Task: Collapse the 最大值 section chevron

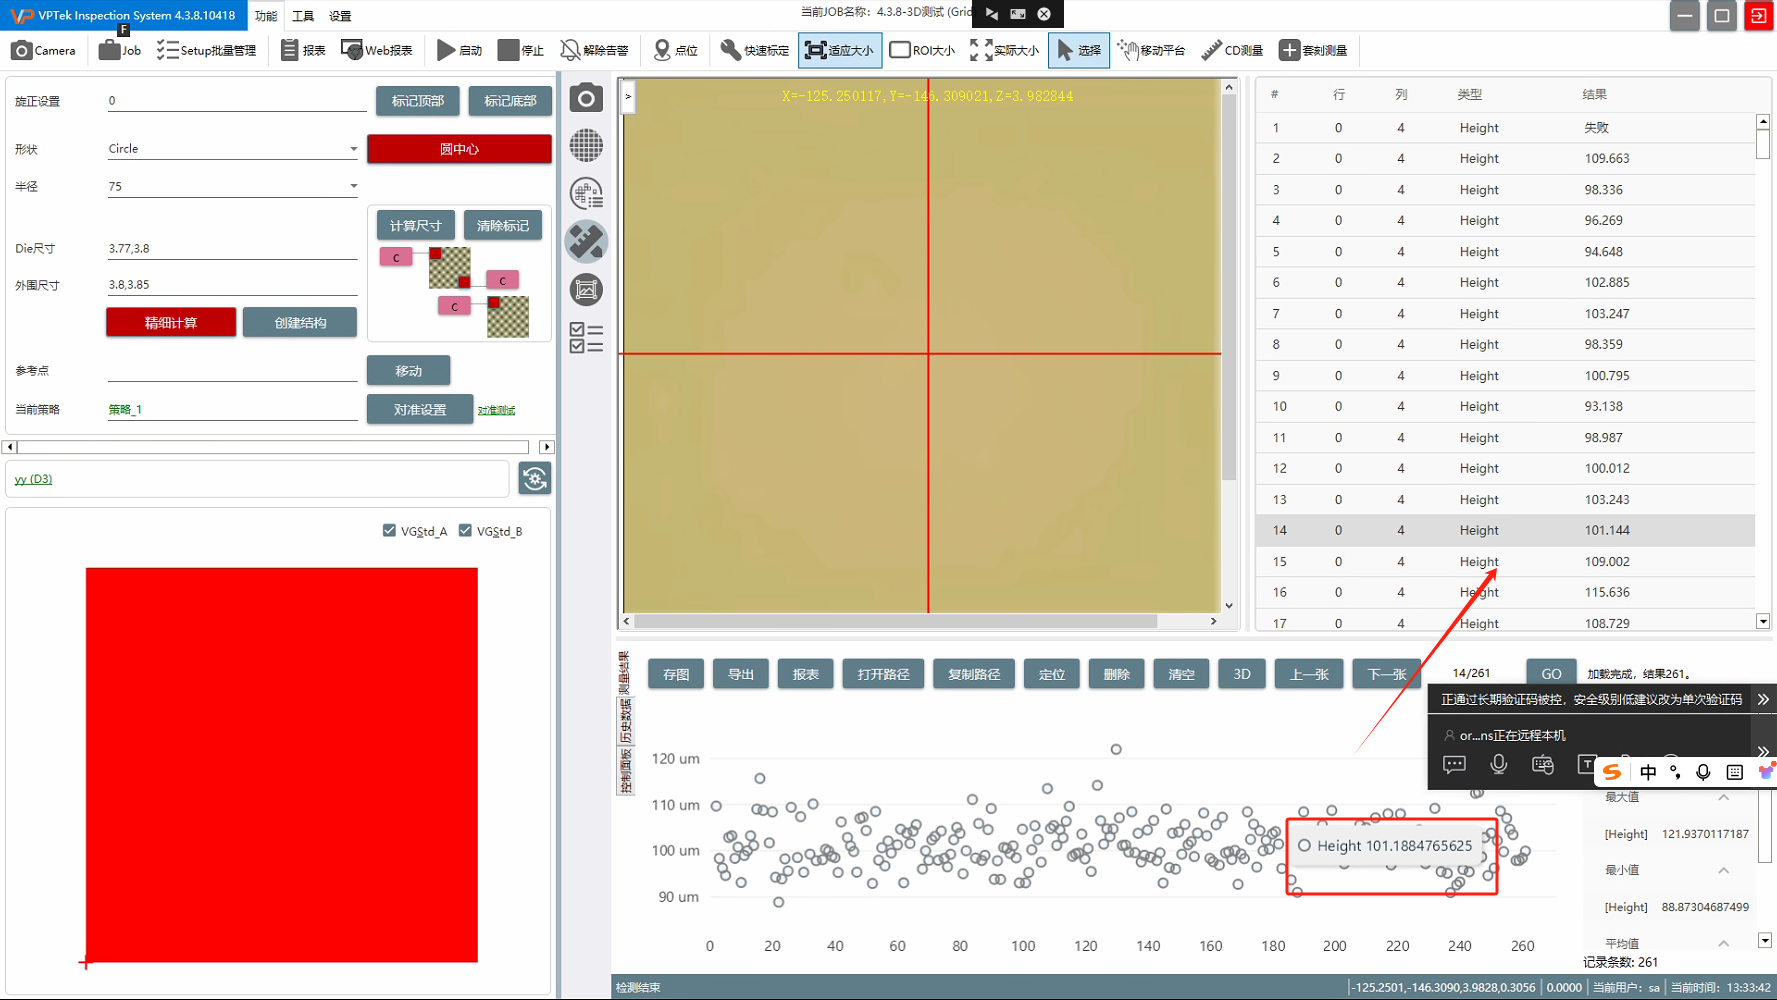Action: pos(1724,797)
